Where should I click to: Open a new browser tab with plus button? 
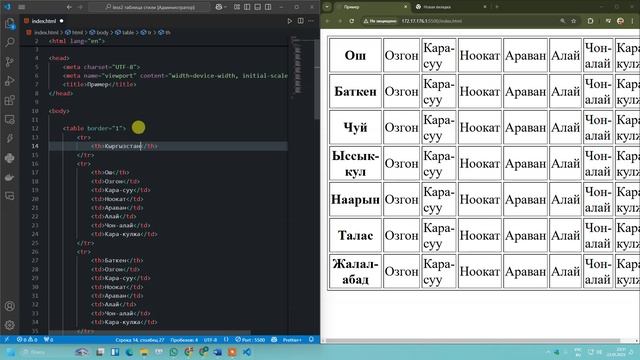coord(497,7)
